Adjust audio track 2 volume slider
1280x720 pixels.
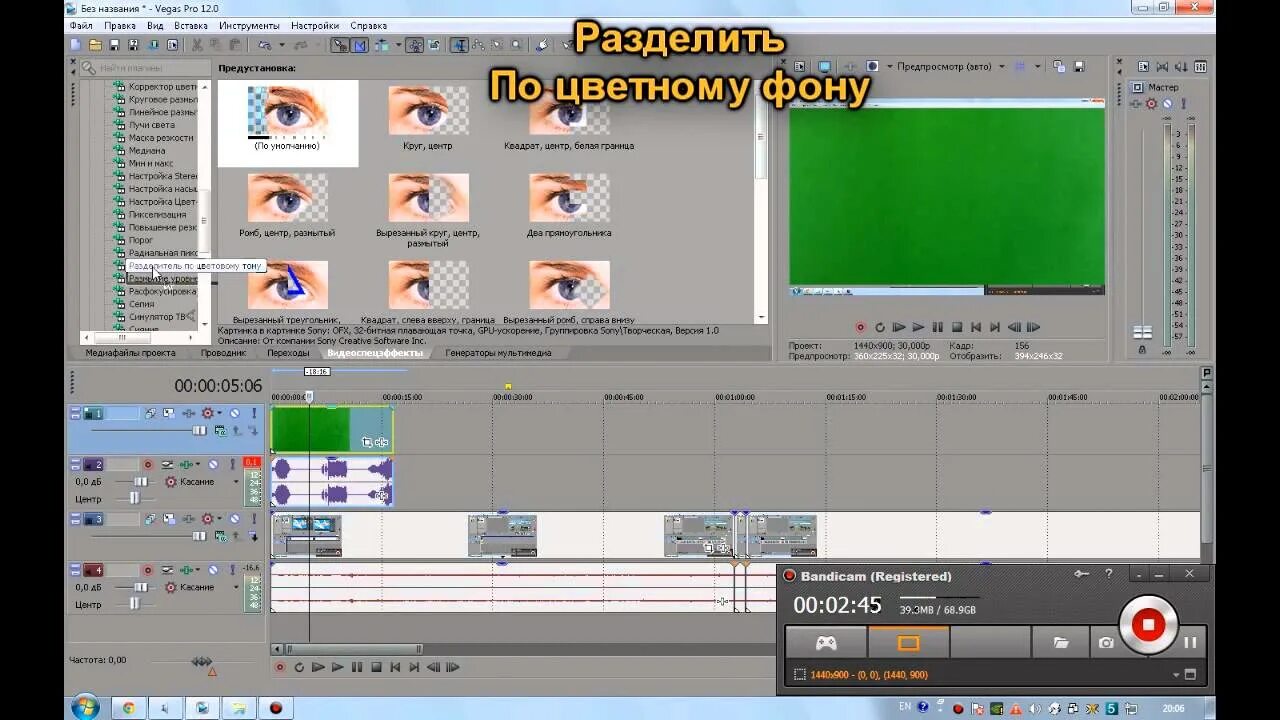coord(141,481)
